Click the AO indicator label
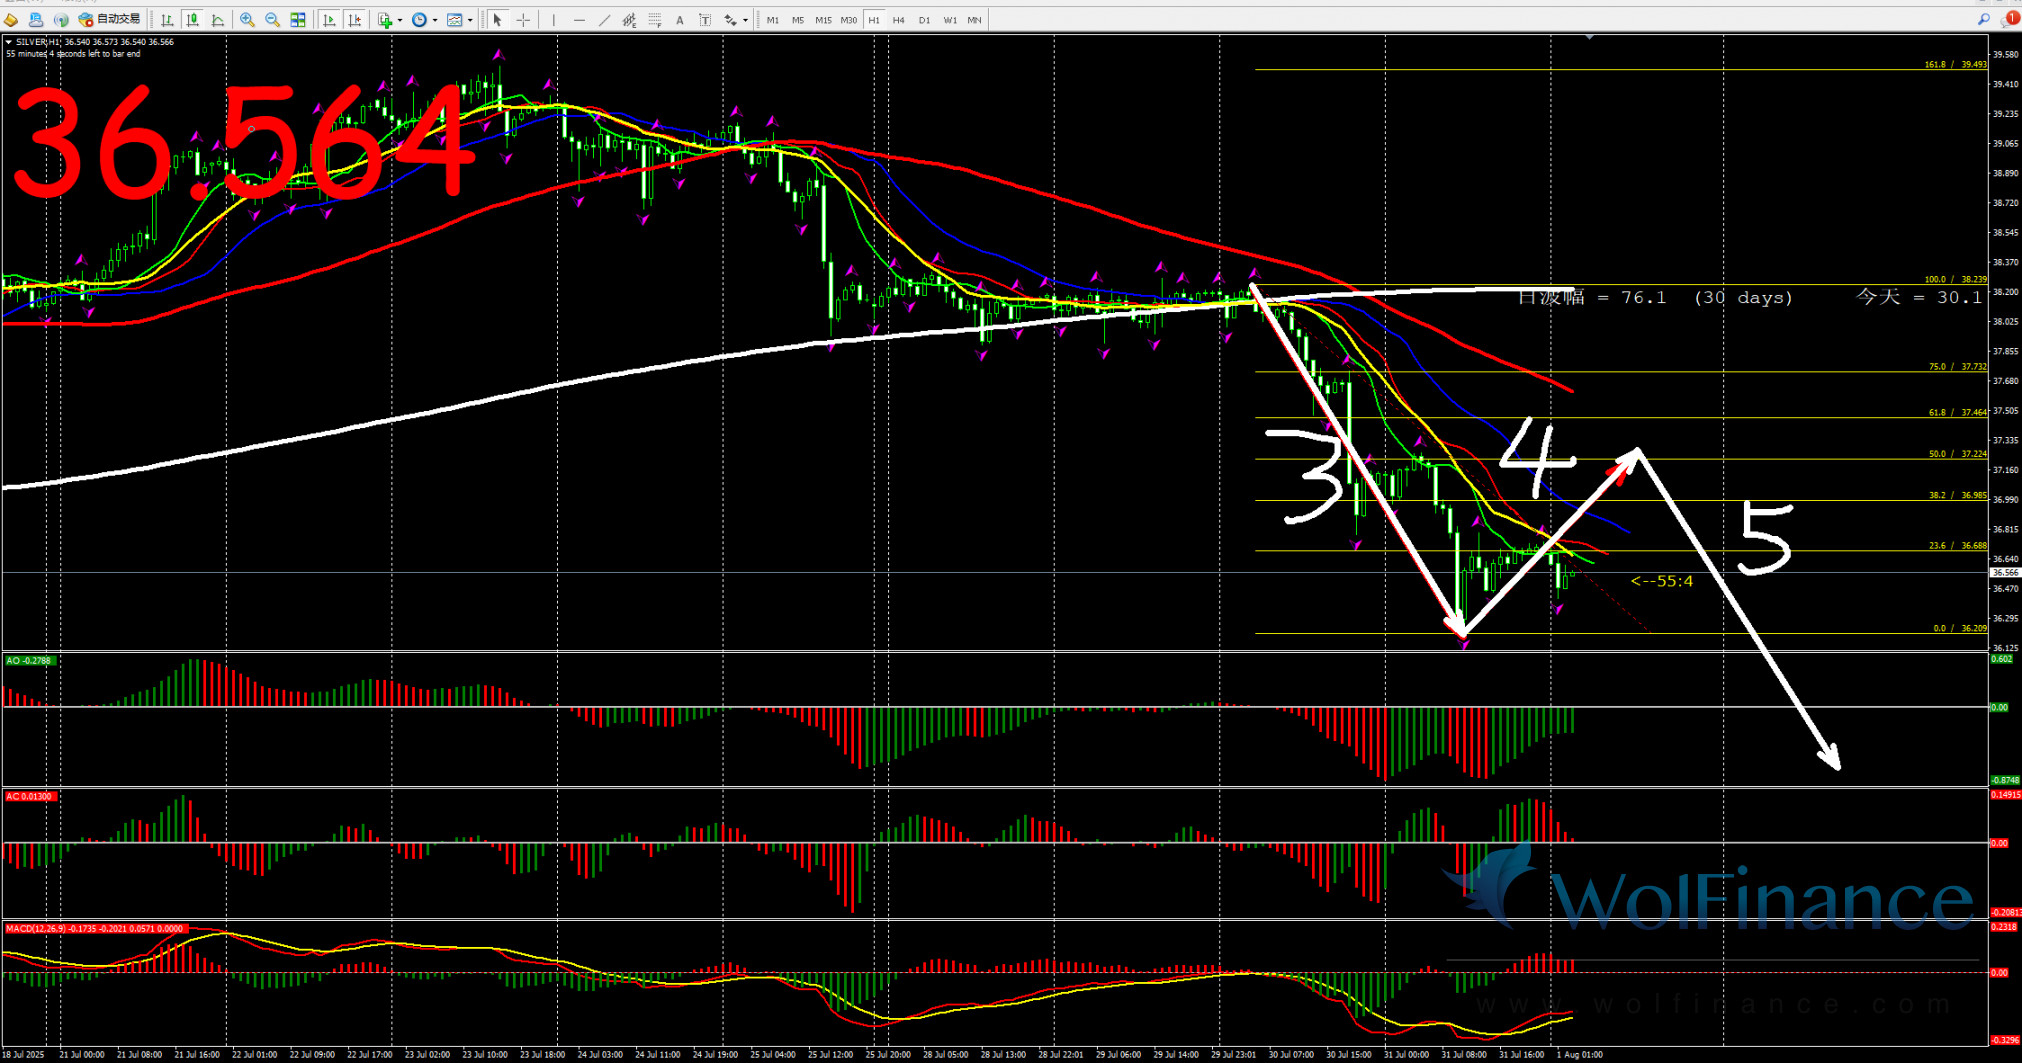This screenshot has width=2022, height=1063. click(x=29, y=661)
